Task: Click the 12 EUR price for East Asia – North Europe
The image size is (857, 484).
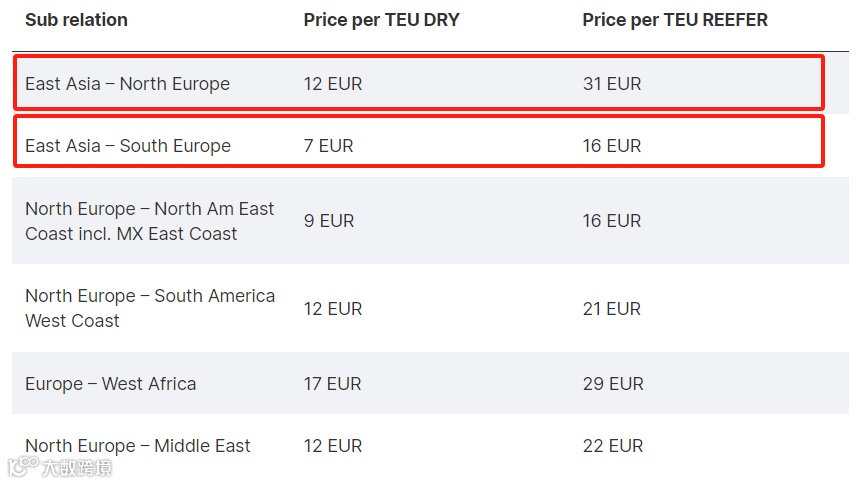Action: tap(333, 84)
